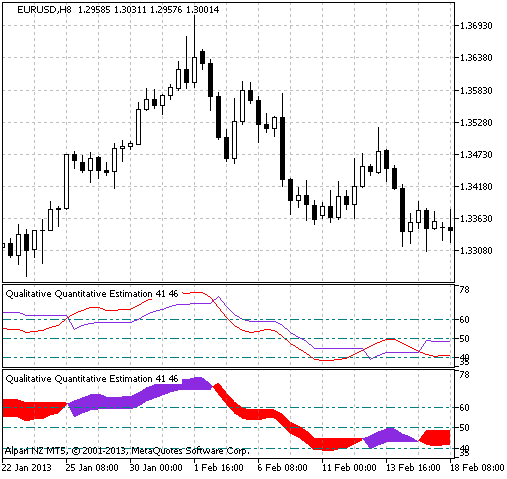The height and width of the screenshot is (479, 507).
Task: Click the 11 Feb 00:00 time label
Action: click(x=349, y=468)
